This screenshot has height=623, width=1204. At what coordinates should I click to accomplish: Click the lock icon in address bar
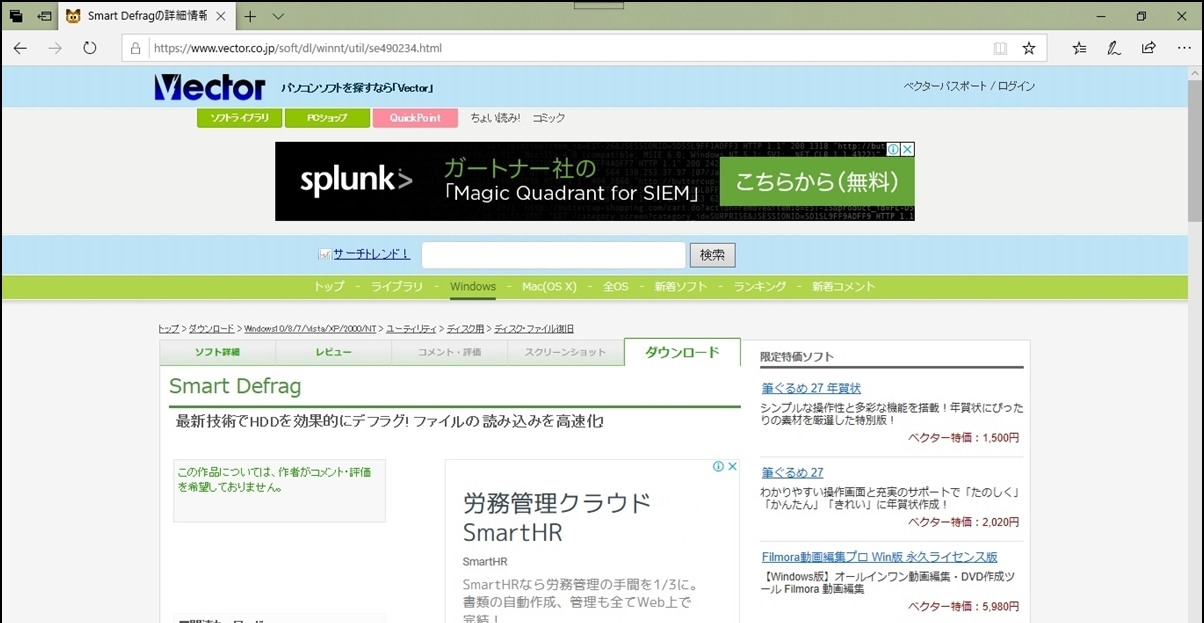(x=136, y=48)
